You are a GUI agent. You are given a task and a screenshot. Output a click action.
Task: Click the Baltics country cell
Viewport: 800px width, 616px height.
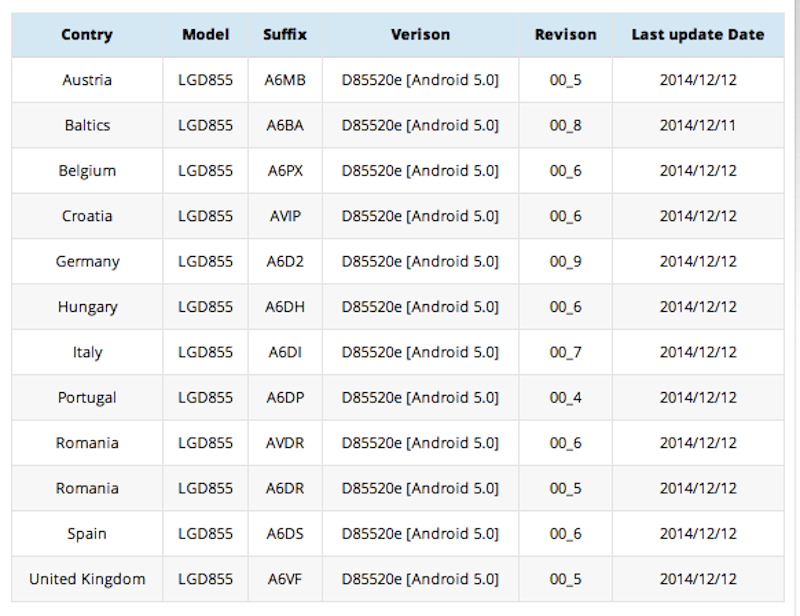coord(87,126)
